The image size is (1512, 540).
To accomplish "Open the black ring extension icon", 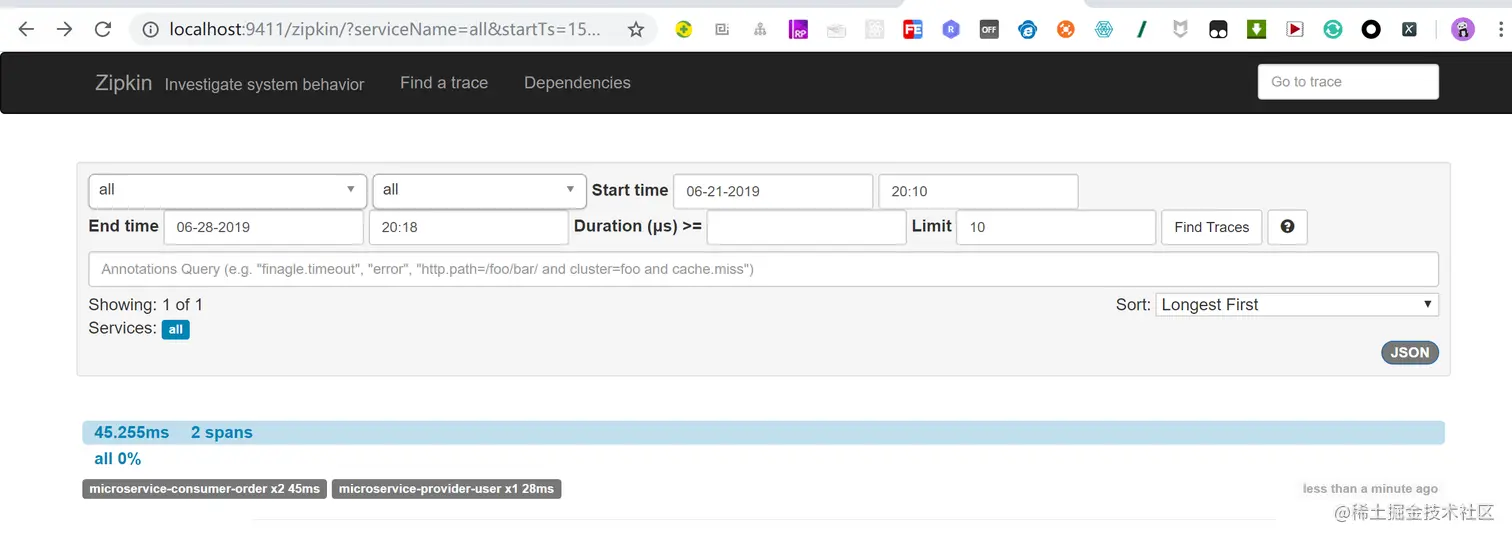I will pos(1371,30).
